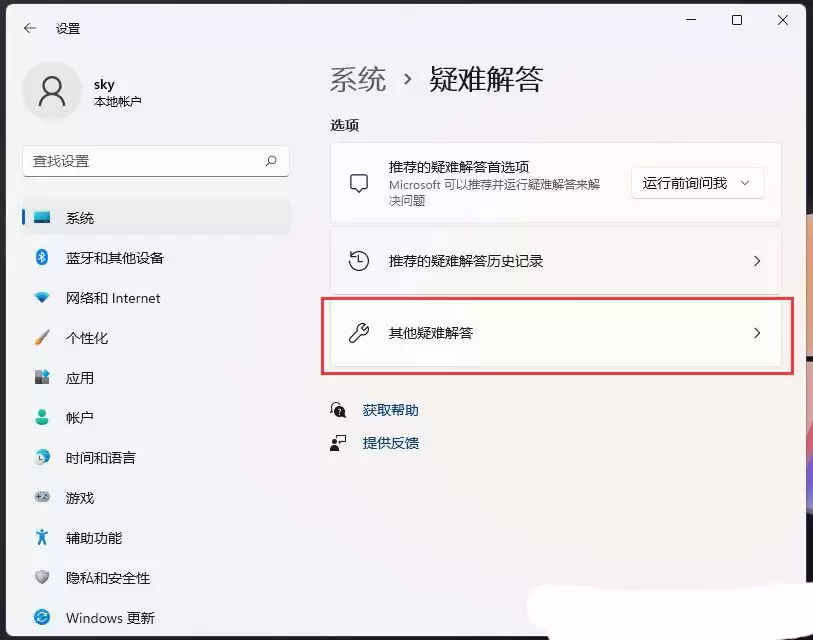Open 帐户 settings

(x=156, y=417)
